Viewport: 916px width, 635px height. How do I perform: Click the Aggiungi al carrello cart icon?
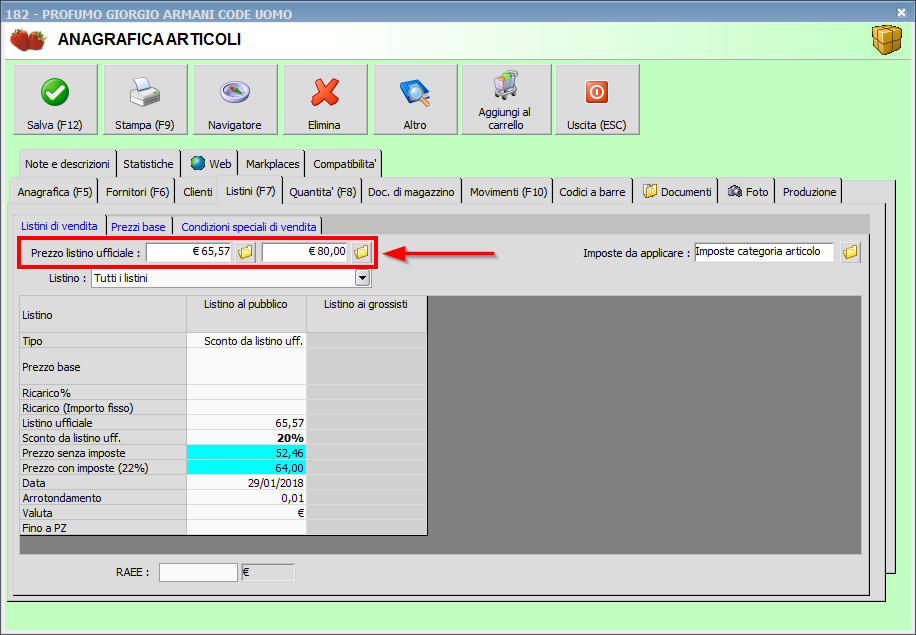505,85
